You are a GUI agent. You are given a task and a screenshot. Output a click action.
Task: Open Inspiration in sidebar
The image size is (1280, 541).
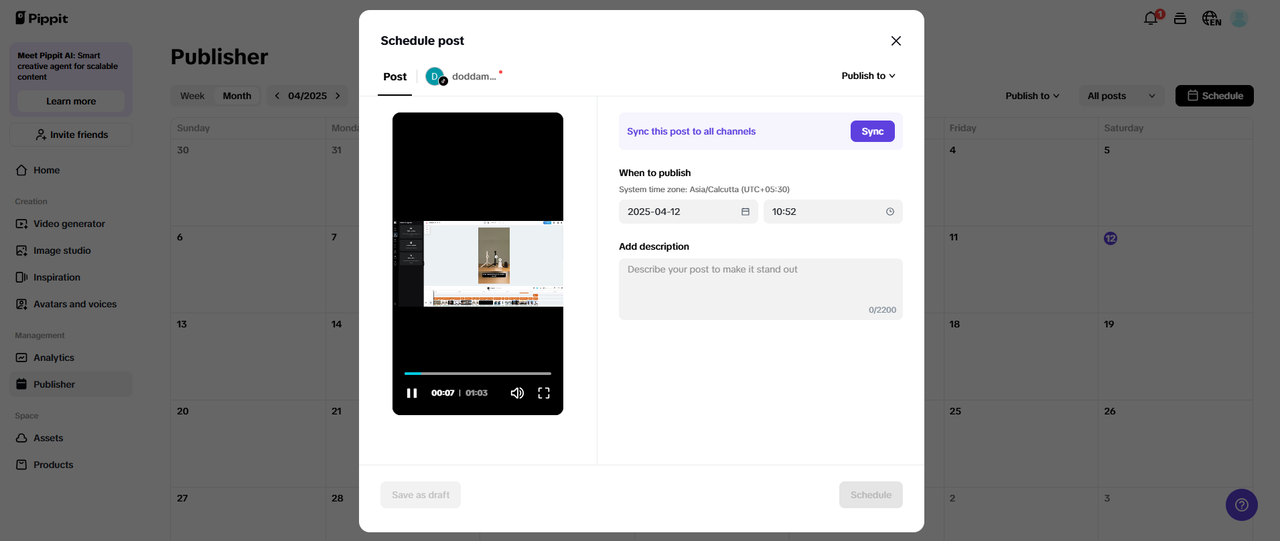pyautogui.click(x=71, y=277)
